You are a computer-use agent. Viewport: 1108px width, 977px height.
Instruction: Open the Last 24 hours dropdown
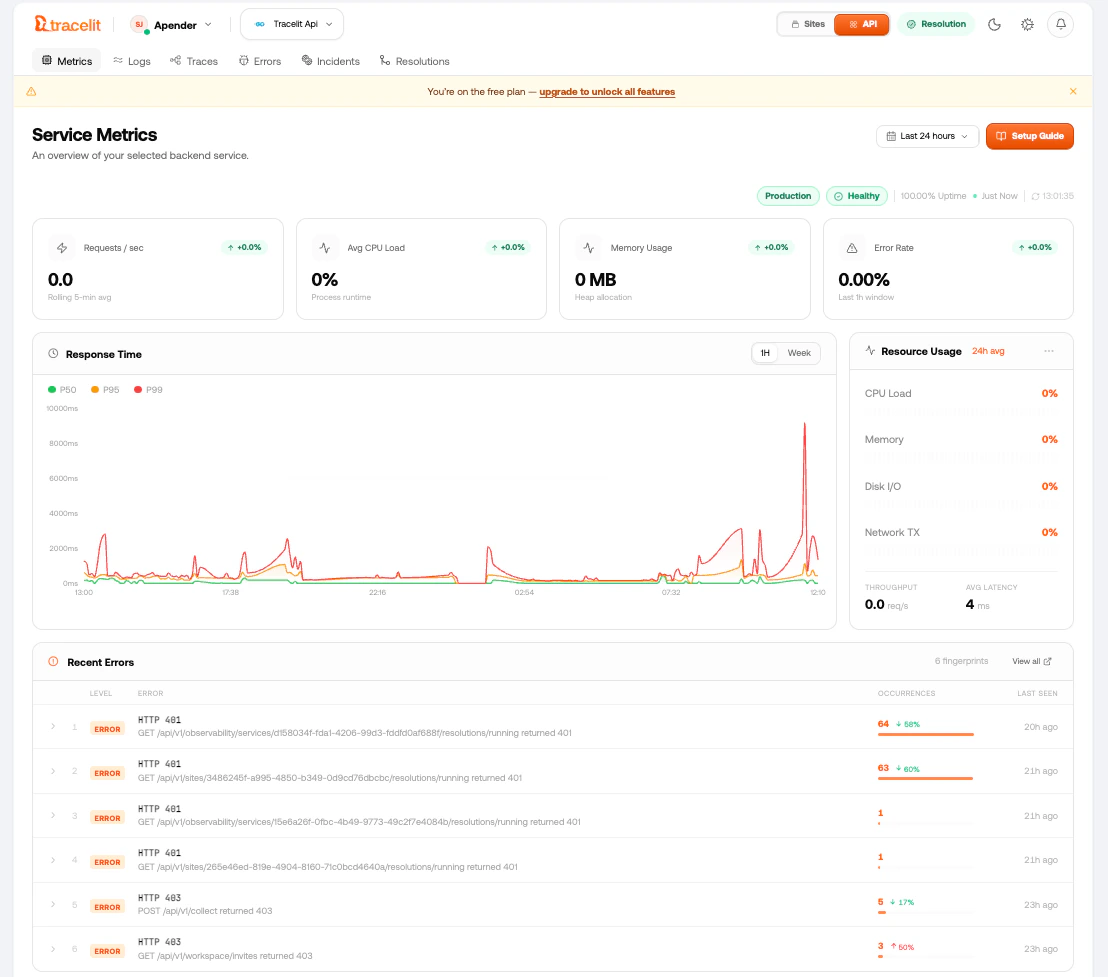tap(927, 136)
